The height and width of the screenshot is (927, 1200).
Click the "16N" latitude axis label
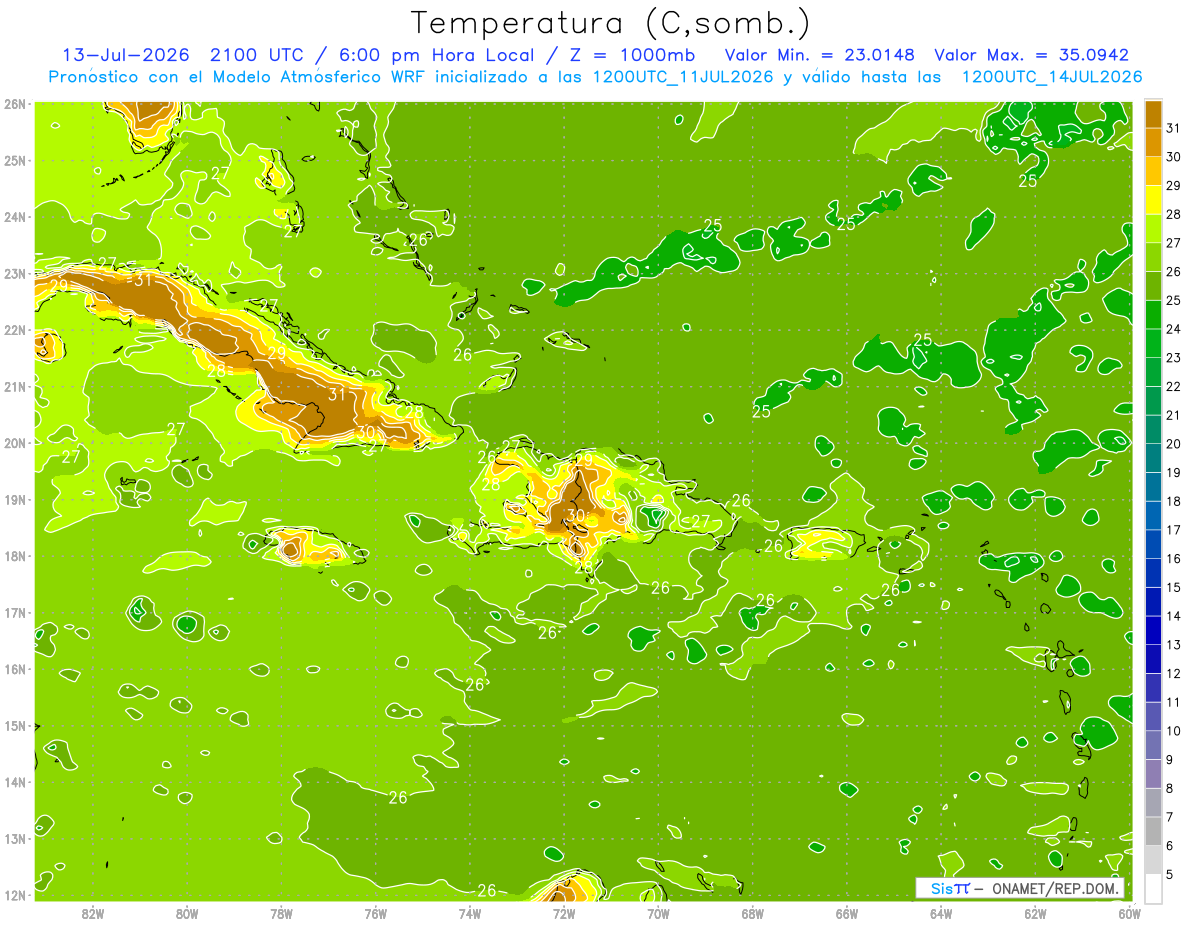15,669
